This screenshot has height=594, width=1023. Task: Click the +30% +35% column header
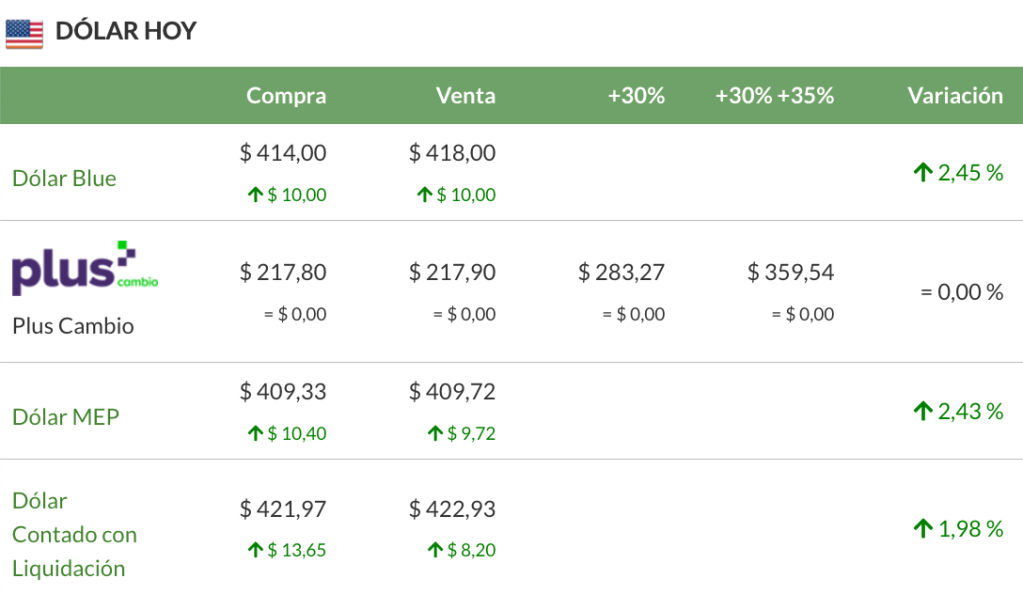click(774, 96)
